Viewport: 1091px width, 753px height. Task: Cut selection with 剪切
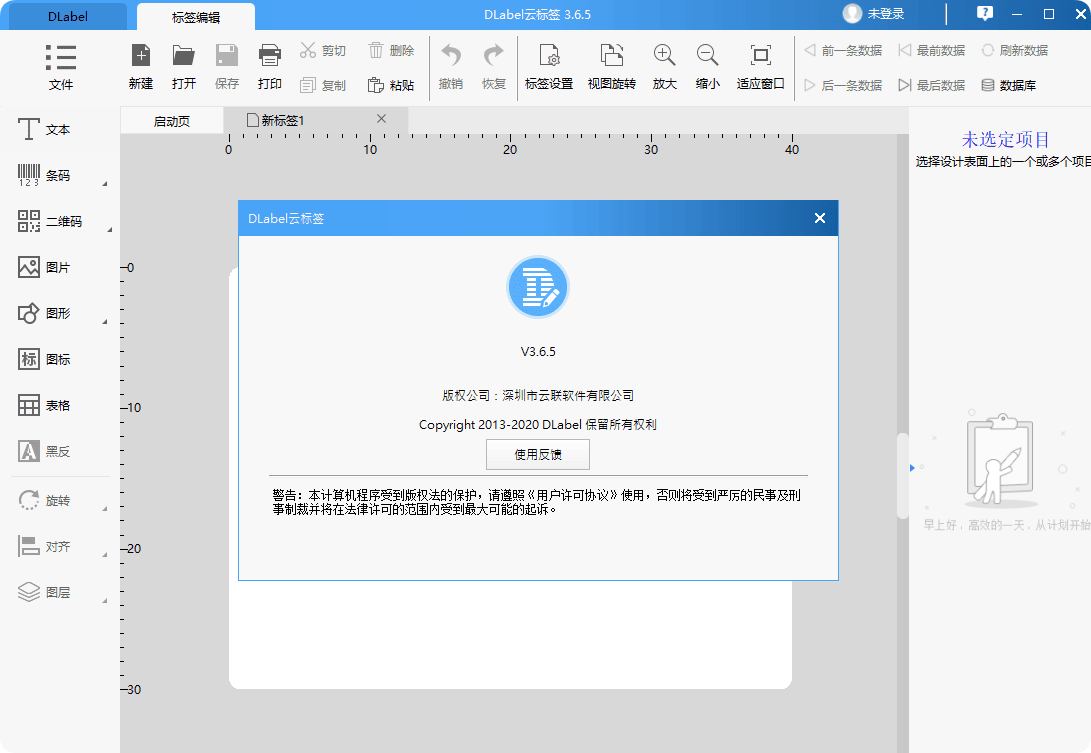tap(323, 51)
